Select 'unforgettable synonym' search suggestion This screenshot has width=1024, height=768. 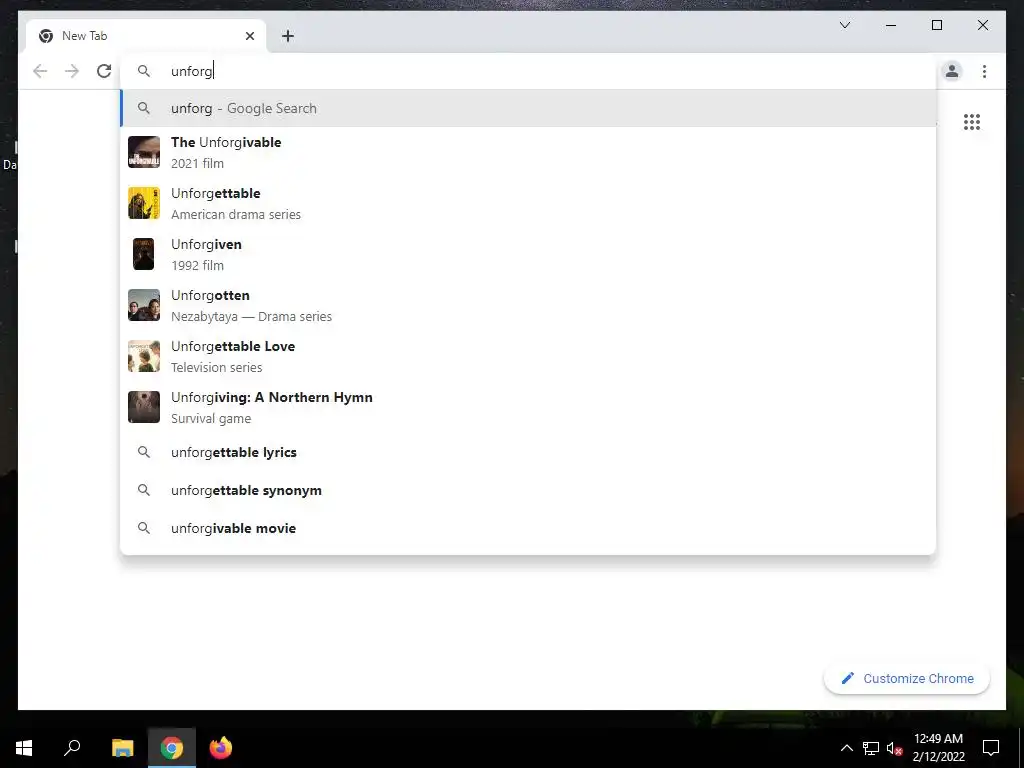(x=528, y=490)
